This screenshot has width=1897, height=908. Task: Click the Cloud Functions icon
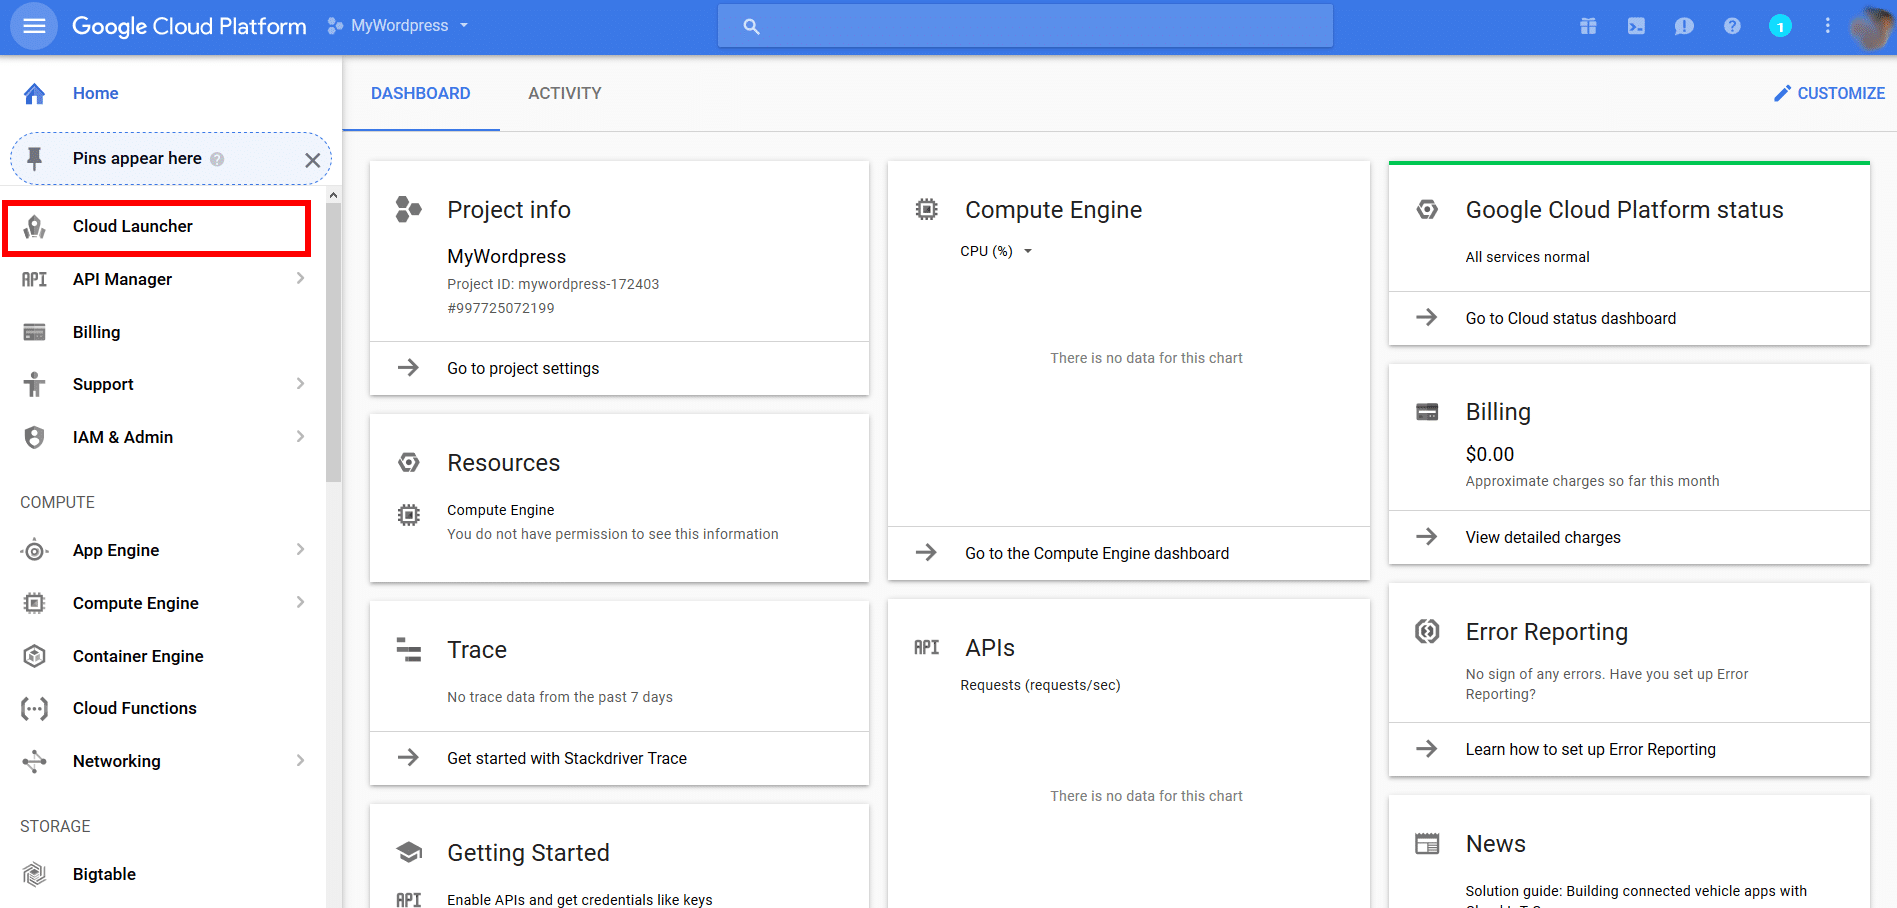pos(35,708)
